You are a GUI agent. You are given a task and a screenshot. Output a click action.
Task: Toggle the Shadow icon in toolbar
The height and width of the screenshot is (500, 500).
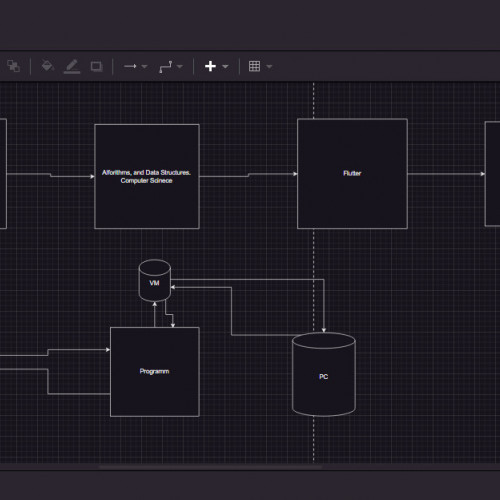point(96,66)
